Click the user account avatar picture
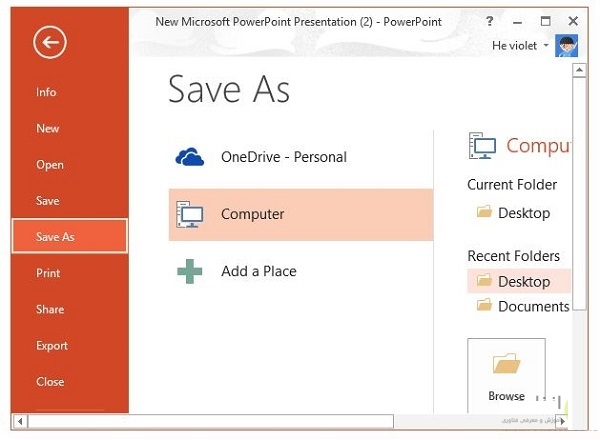 click(x=568, y=46)
